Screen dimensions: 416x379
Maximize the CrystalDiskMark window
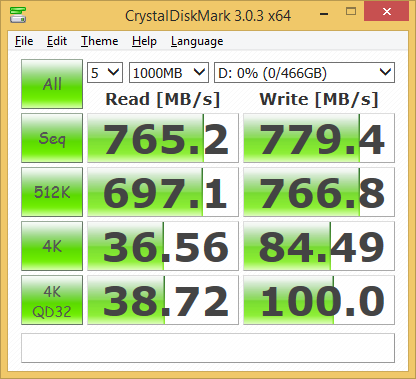click(351, 12)
